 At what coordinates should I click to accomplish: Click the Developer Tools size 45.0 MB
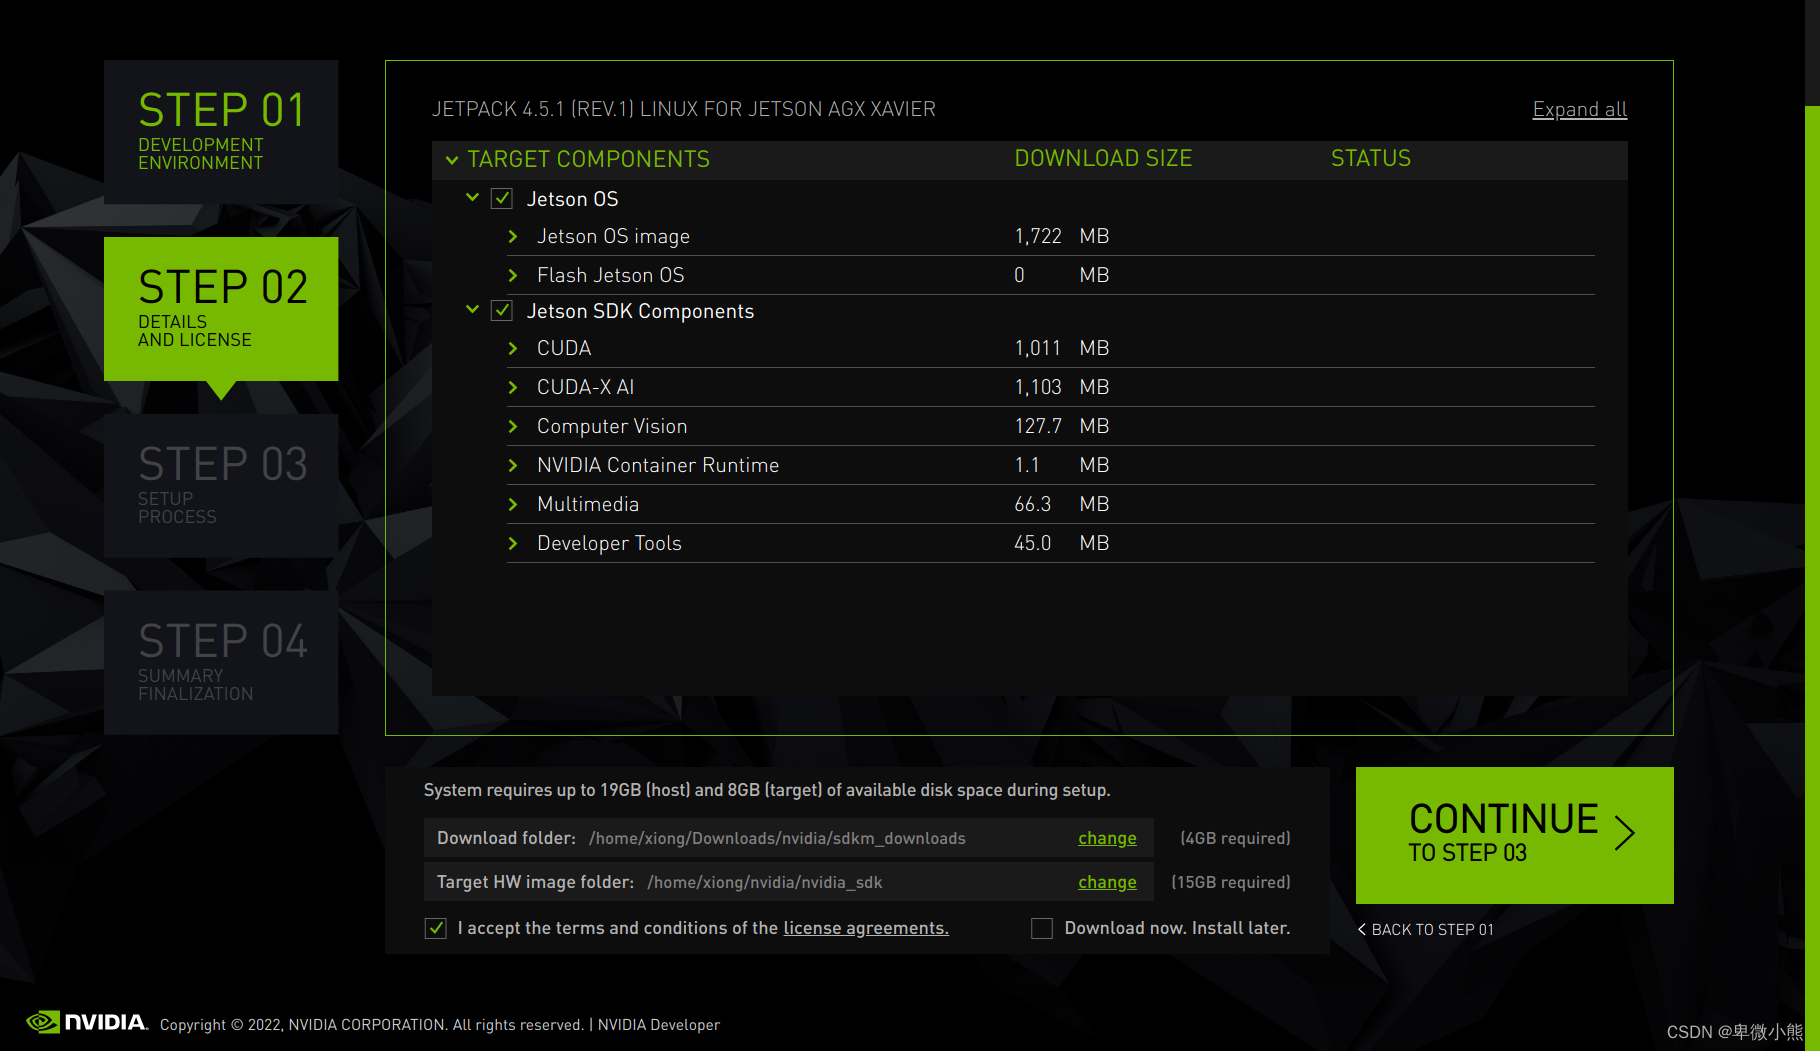click(x=1062, y=543)
